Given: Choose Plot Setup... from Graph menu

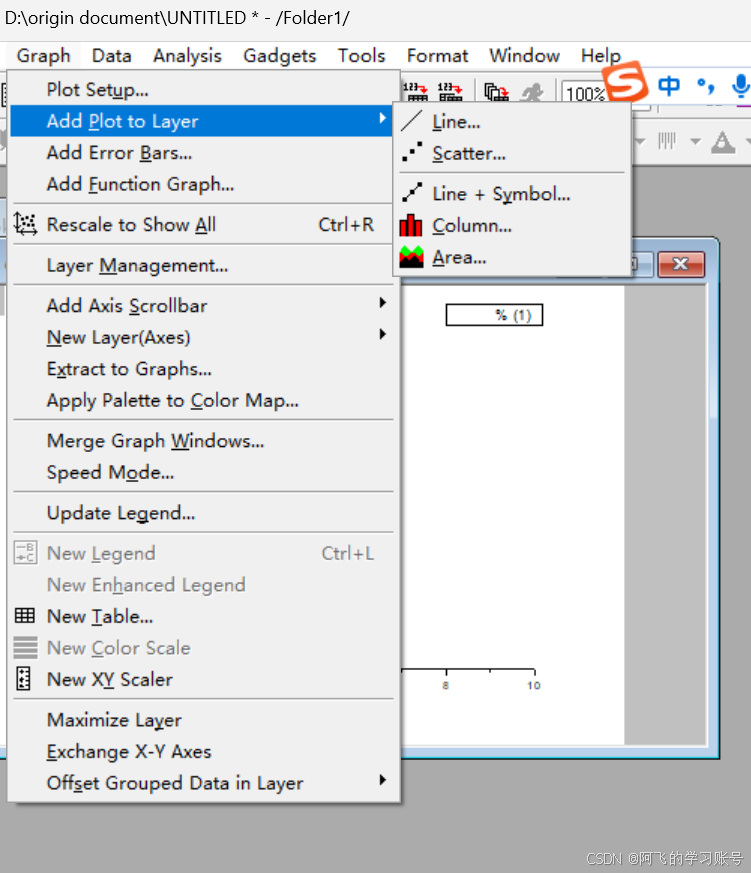Looking at the screenshot, I should 201,90.
